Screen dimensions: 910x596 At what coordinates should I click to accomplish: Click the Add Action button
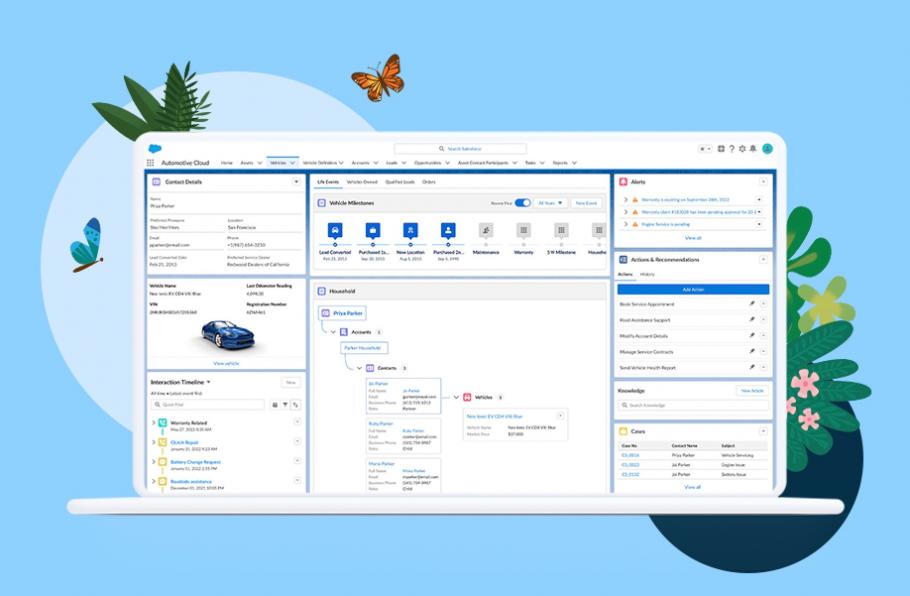[693, 289]
